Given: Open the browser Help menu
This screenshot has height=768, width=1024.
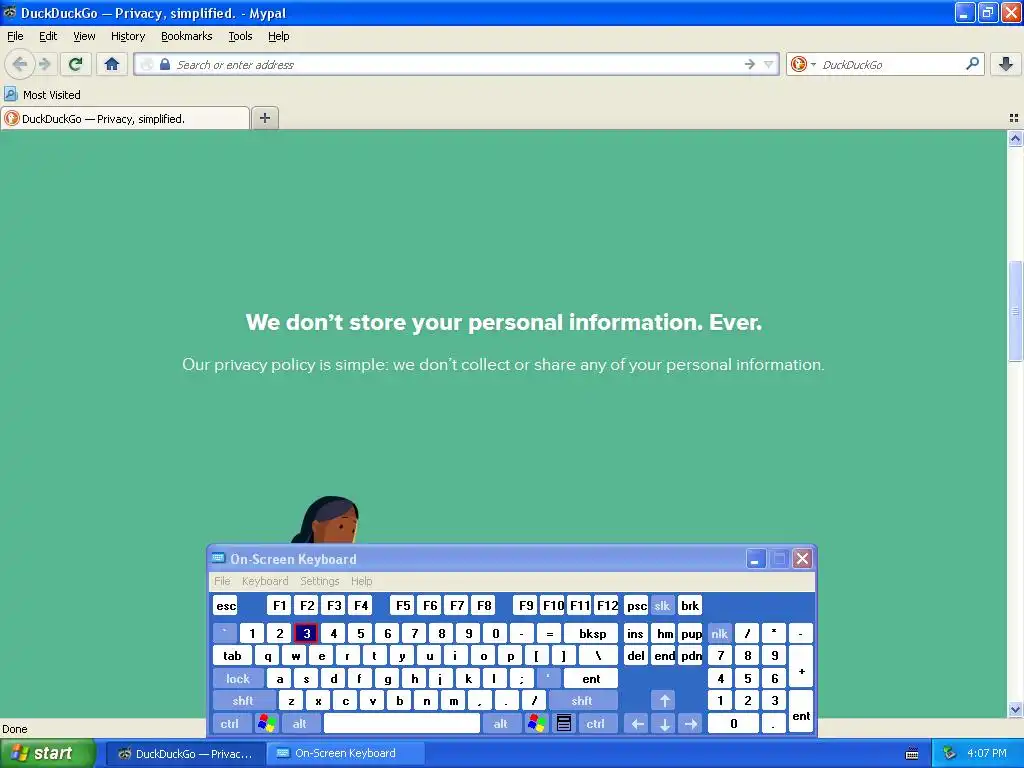Looking at the screenshot, I should (x=279, y=36).
